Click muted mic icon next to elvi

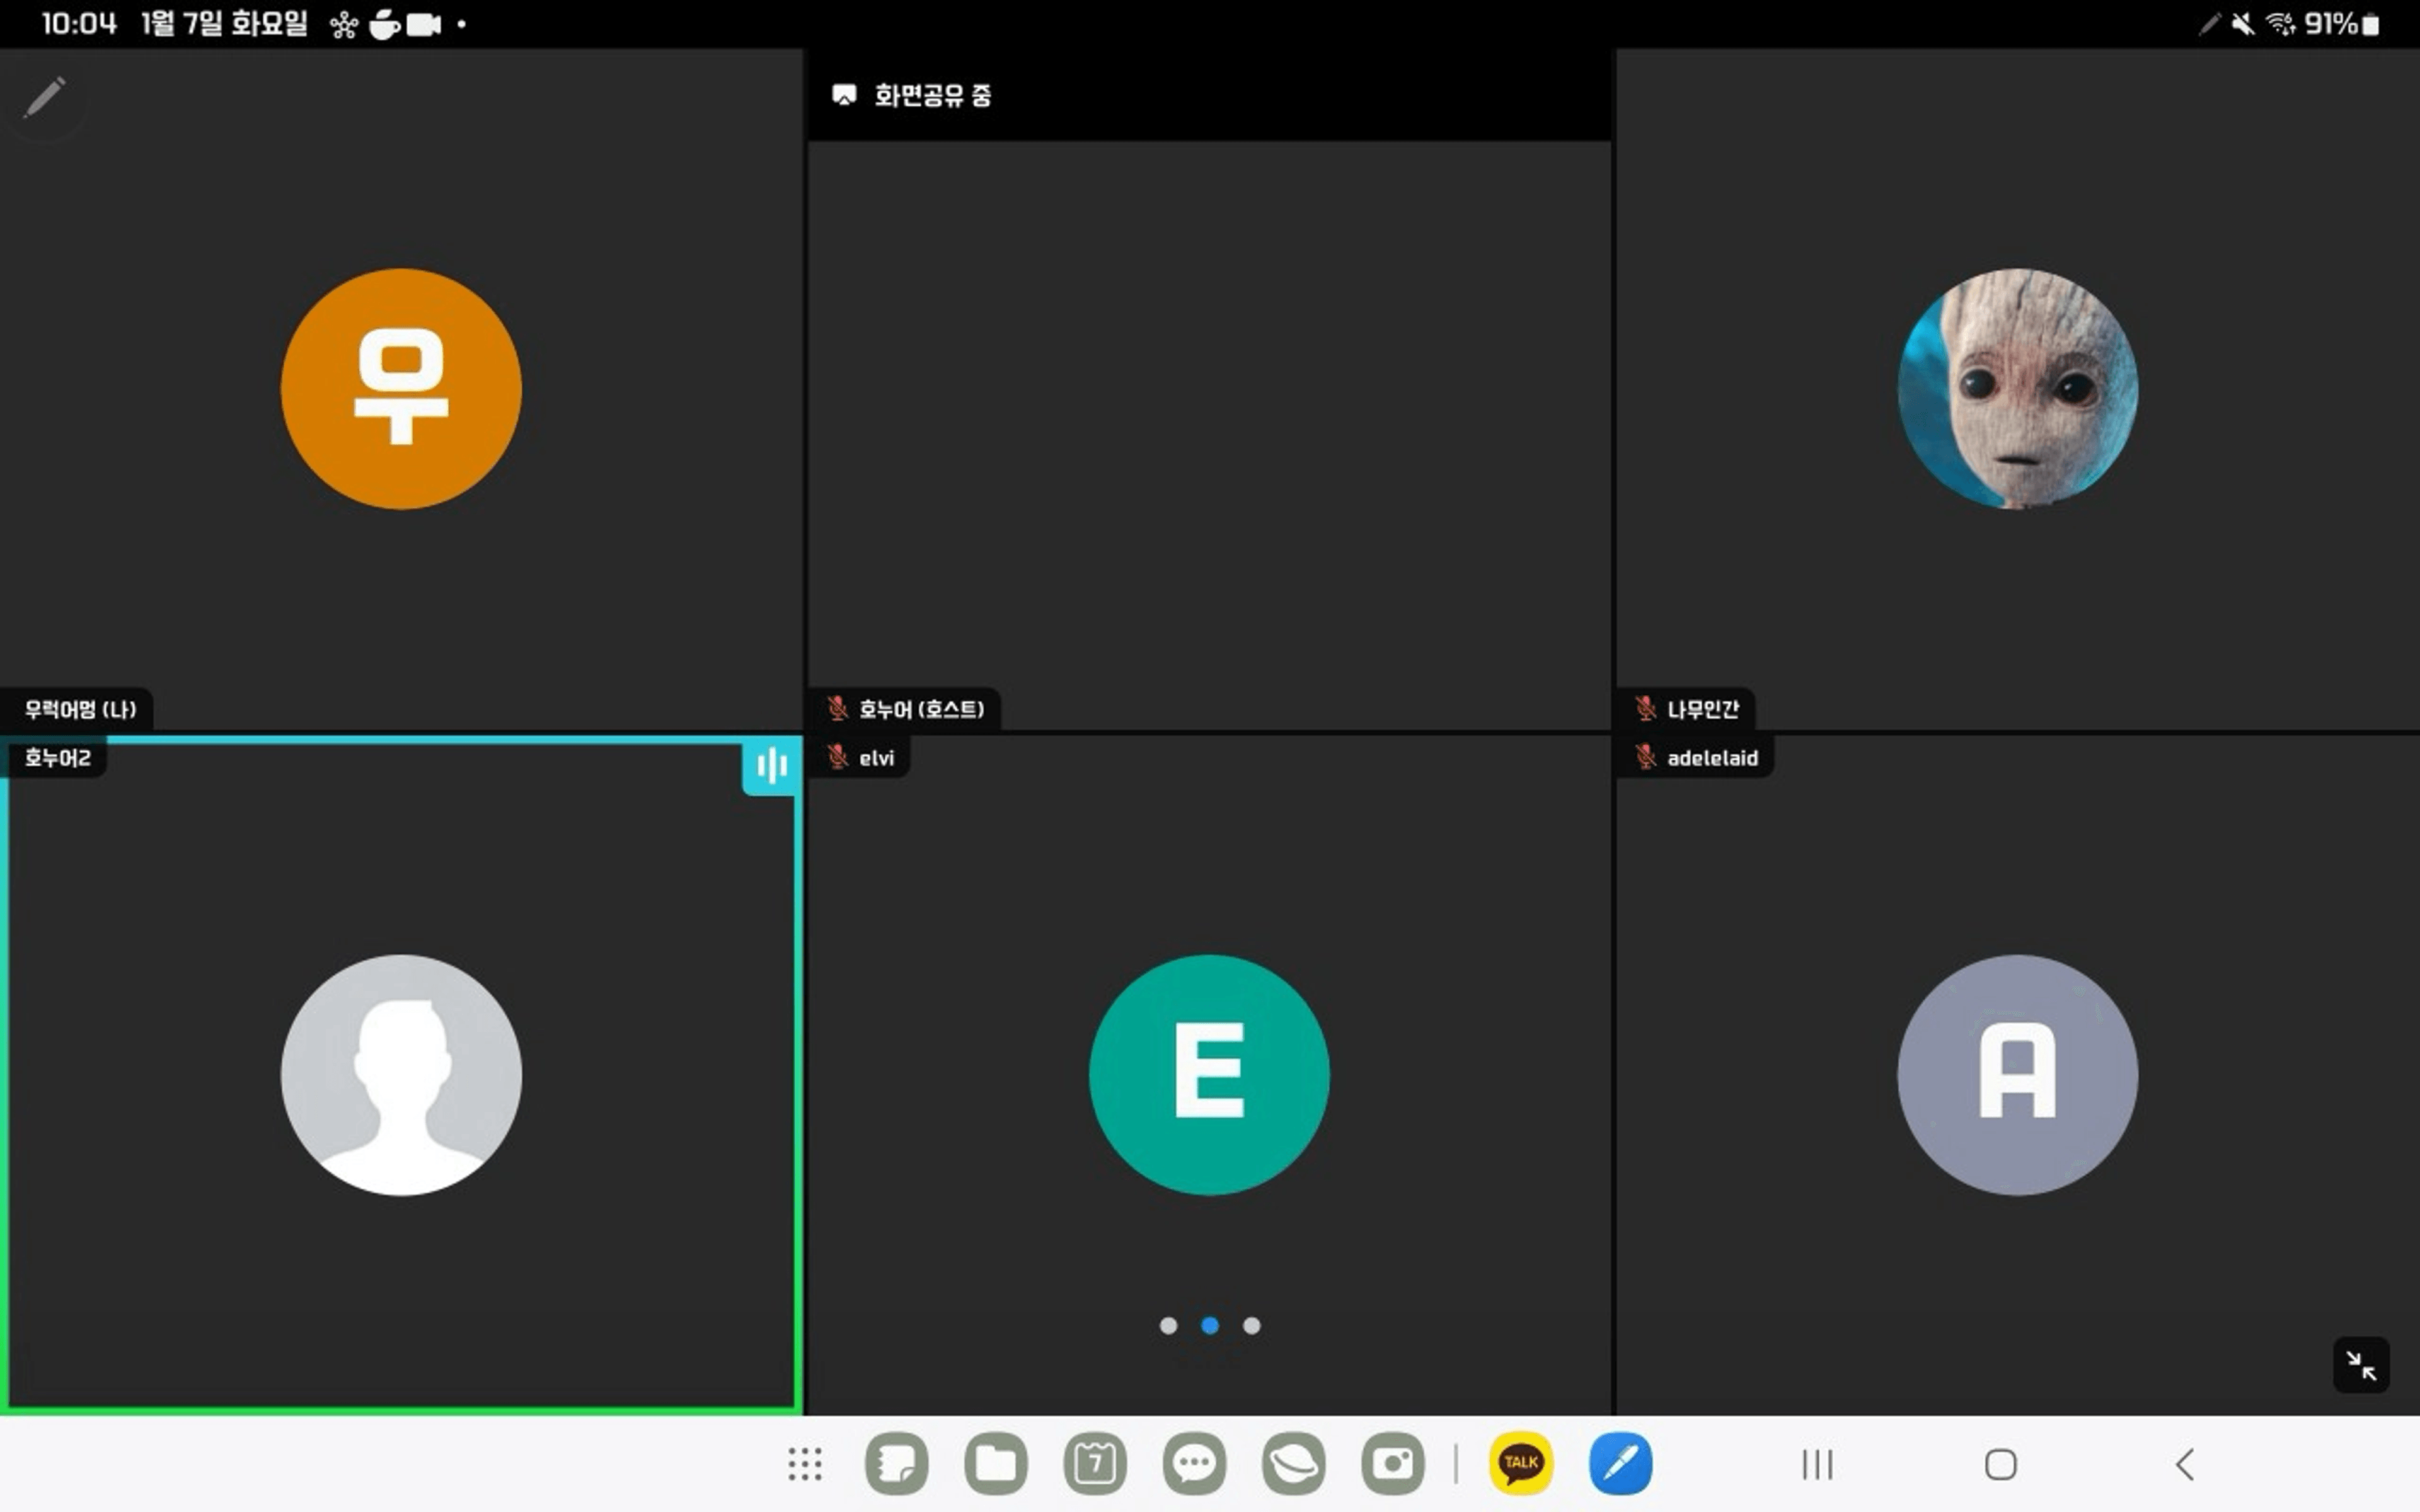click(837, 758)
